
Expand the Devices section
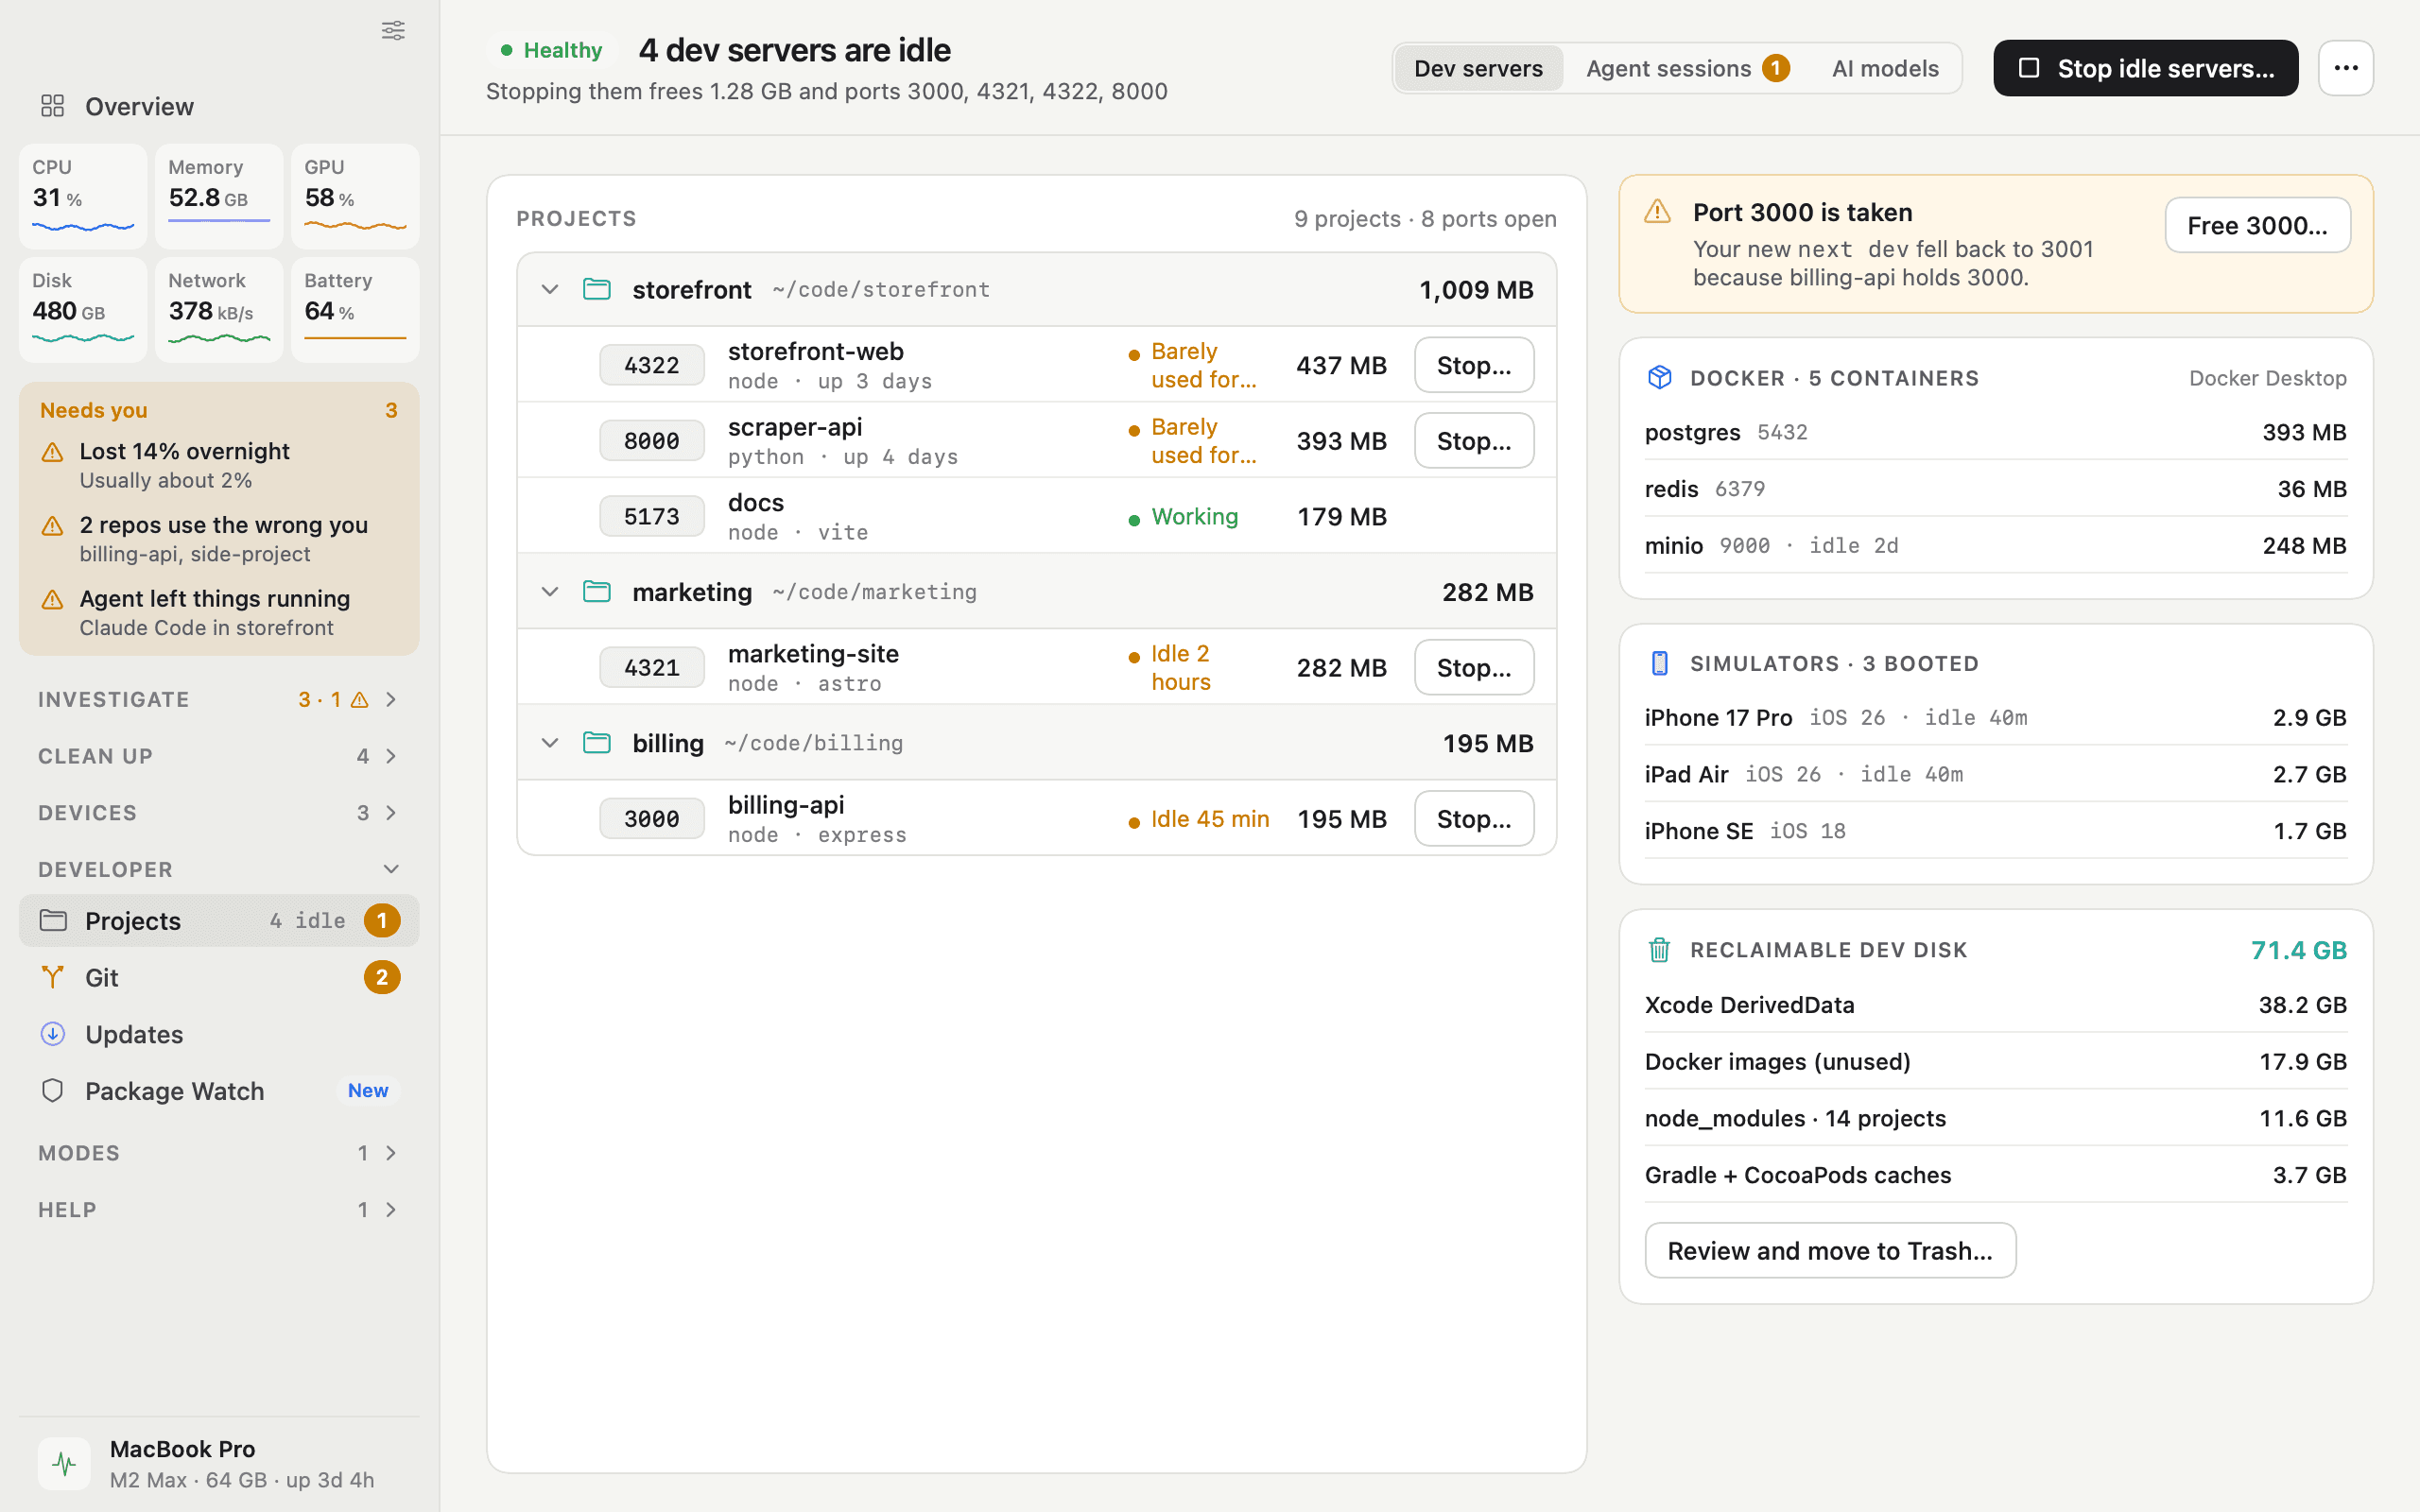[219, 812]
